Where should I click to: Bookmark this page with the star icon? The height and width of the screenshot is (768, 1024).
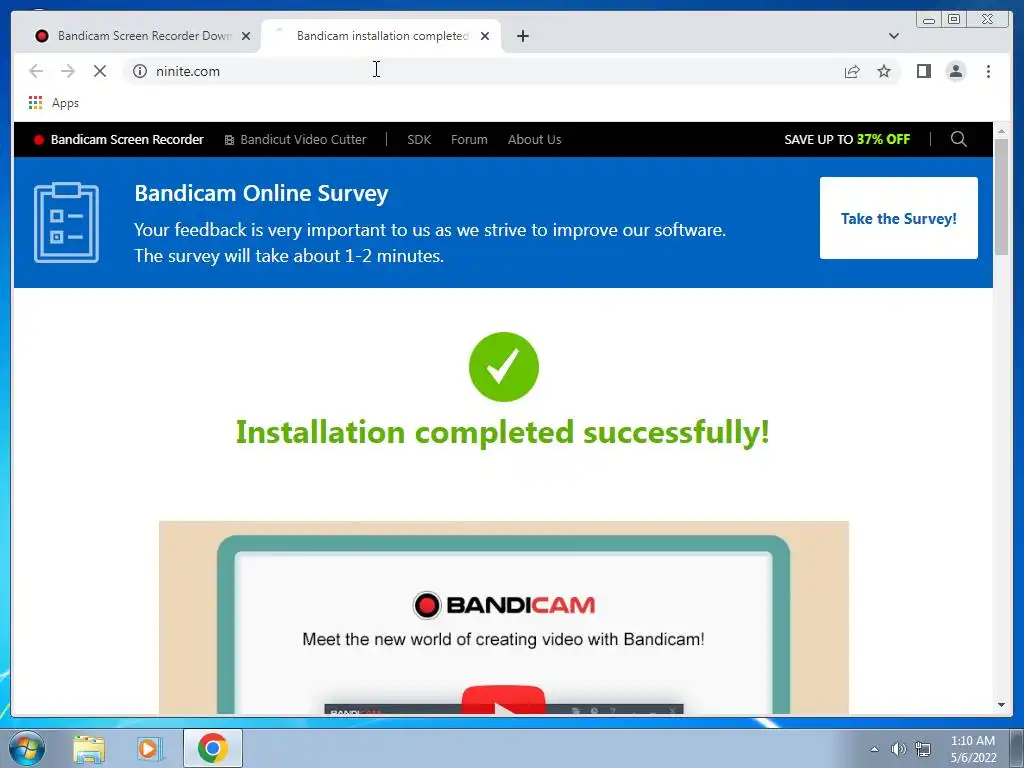click(884, 71)
